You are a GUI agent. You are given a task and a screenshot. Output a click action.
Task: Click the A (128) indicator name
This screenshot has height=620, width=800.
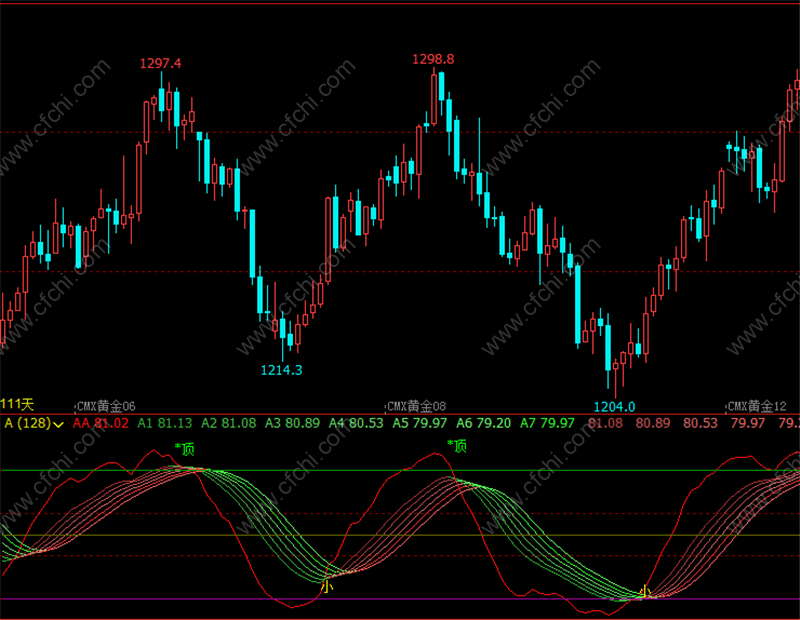pos(28,423)
